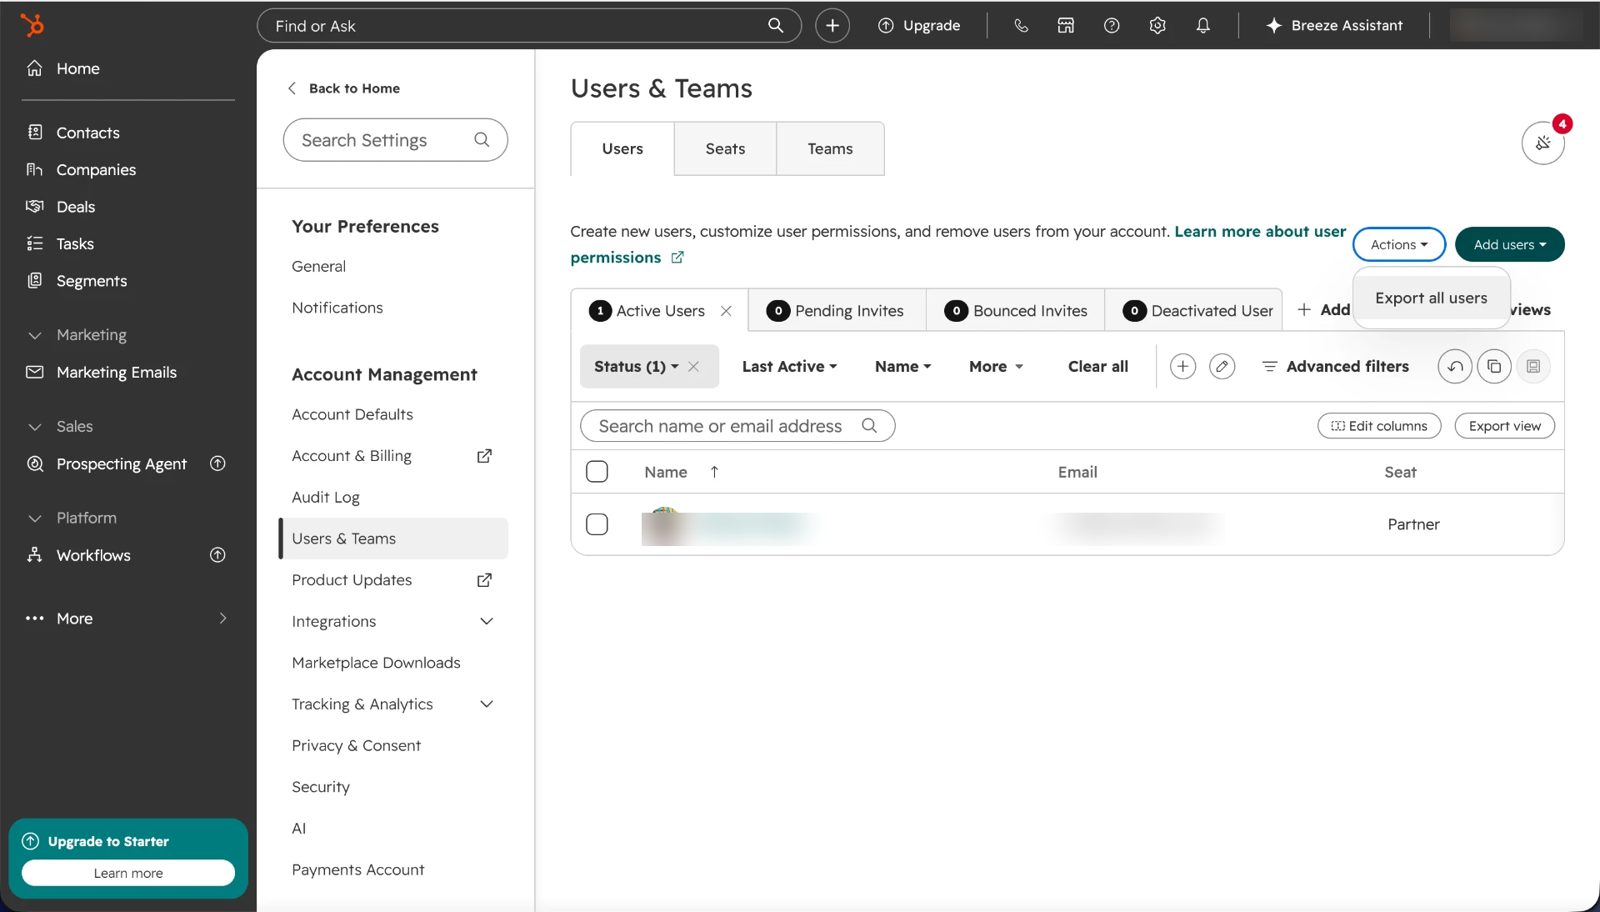Click external link icon for Product Updates

[484, 580]
